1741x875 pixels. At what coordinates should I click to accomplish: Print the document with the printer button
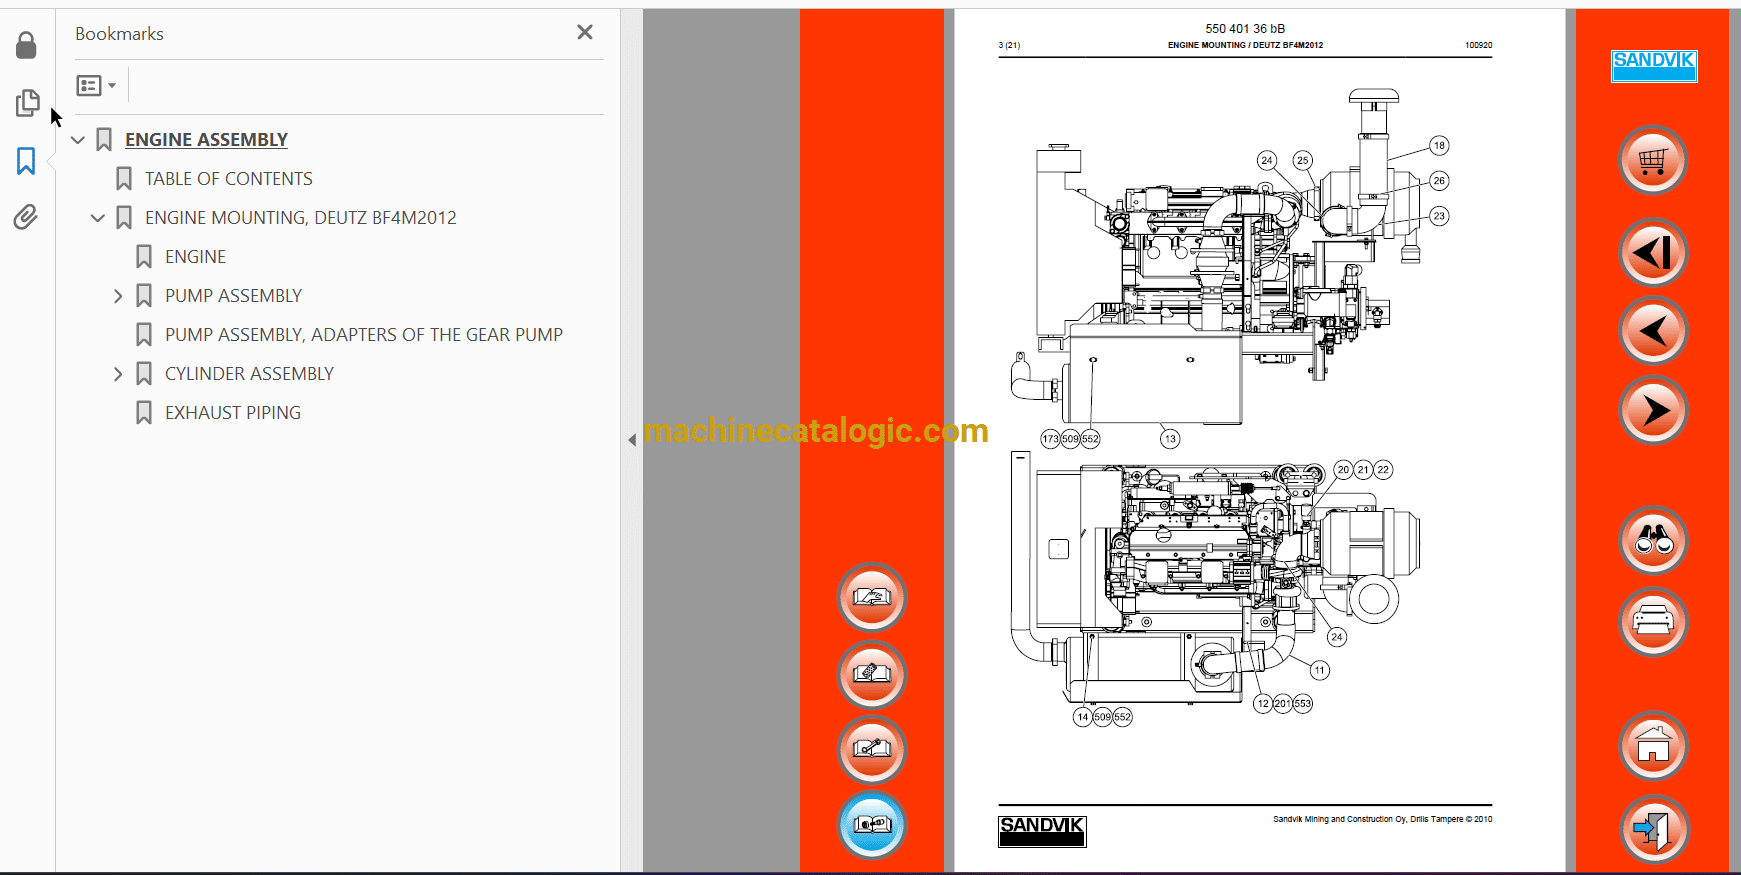[x=1653, y=622]
